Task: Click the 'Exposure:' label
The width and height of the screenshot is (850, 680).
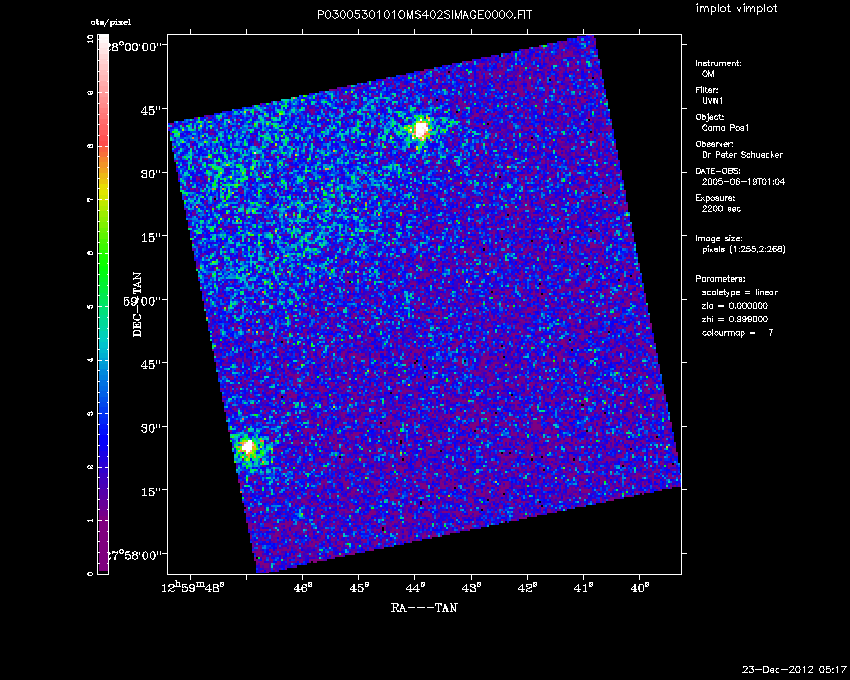Action: 716,198
